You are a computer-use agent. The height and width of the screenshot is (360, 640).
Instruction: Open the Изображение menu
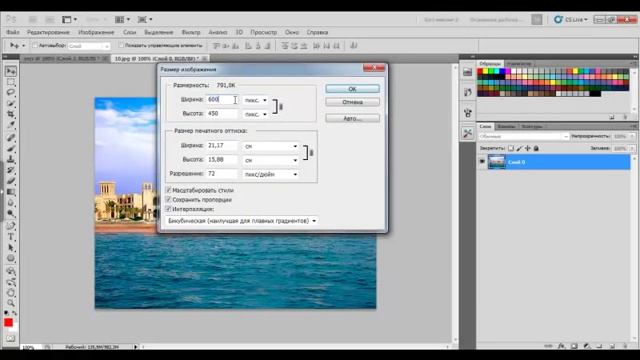[96, 32]
